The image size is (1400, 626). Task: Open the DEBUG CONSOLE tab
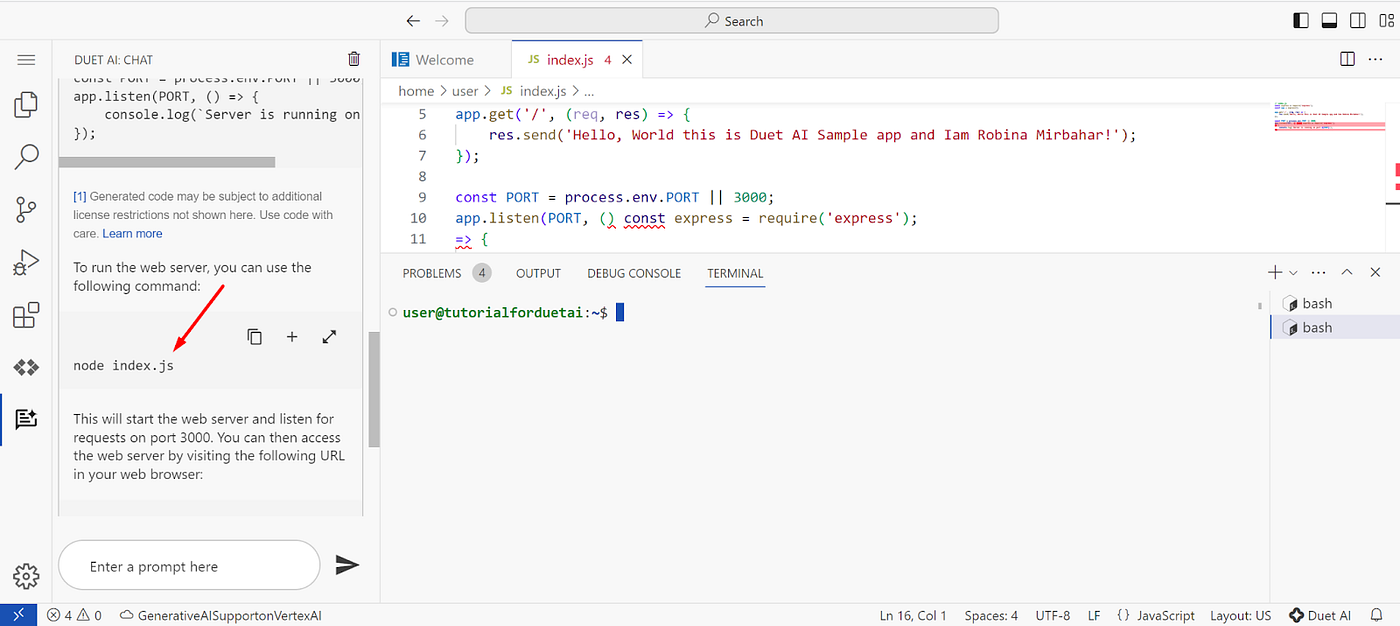click(634, 273)
